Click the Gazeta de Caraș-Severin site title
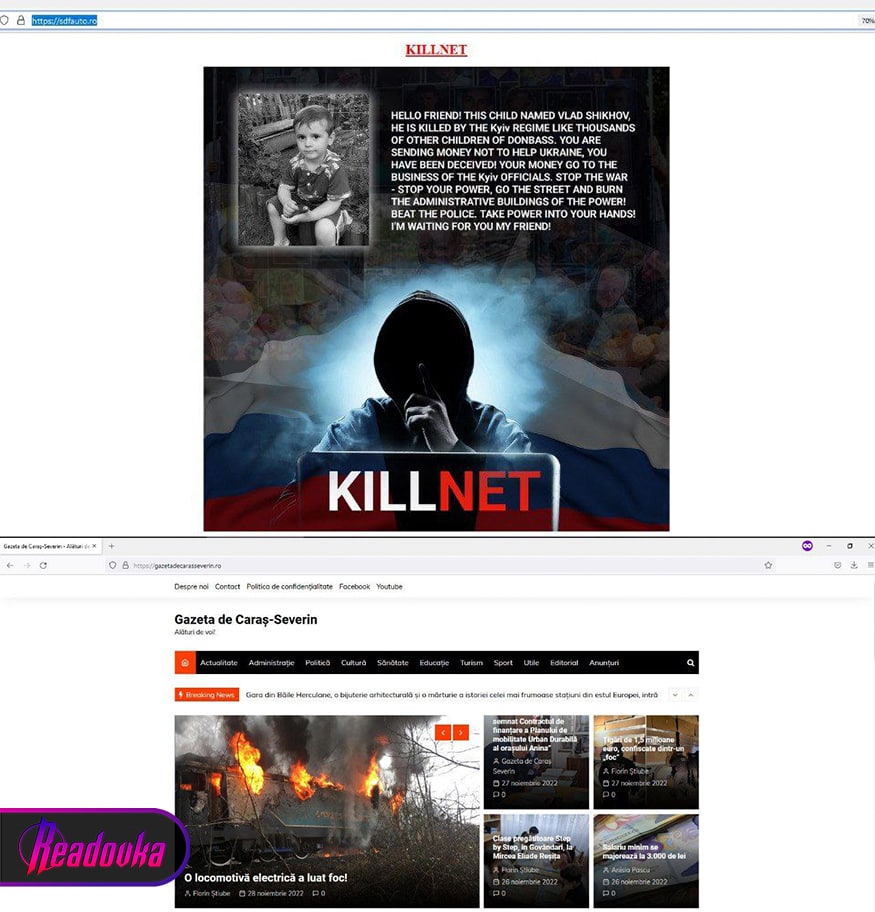 coord(246,619)
